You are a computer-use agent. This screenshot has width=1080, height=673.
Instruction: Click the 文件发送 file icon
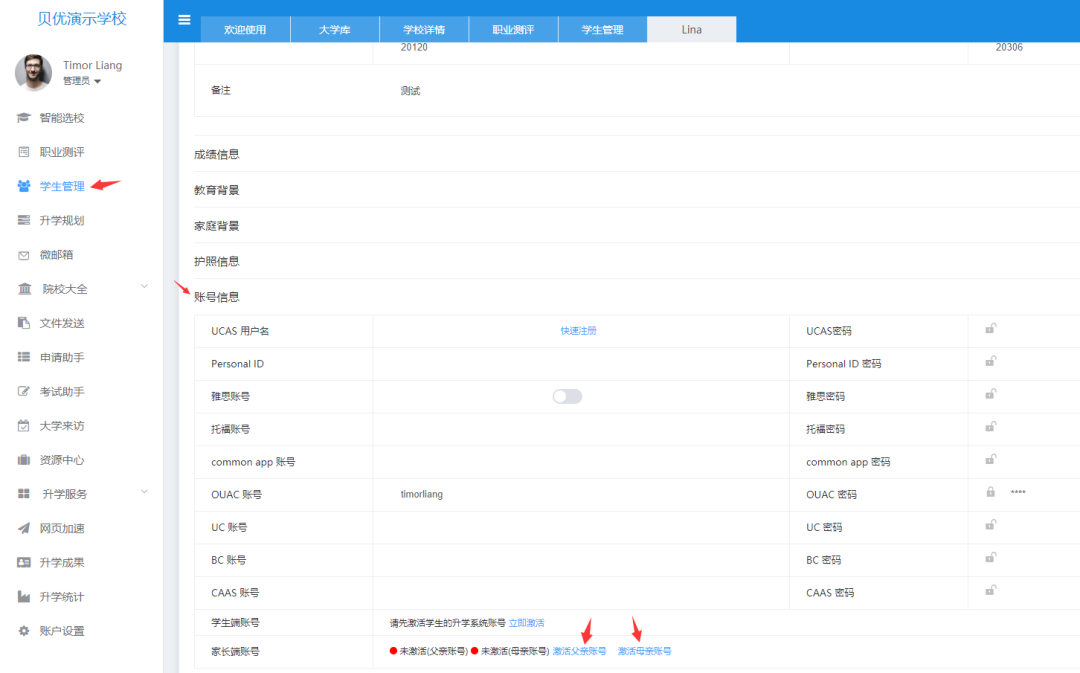[24, 323]
